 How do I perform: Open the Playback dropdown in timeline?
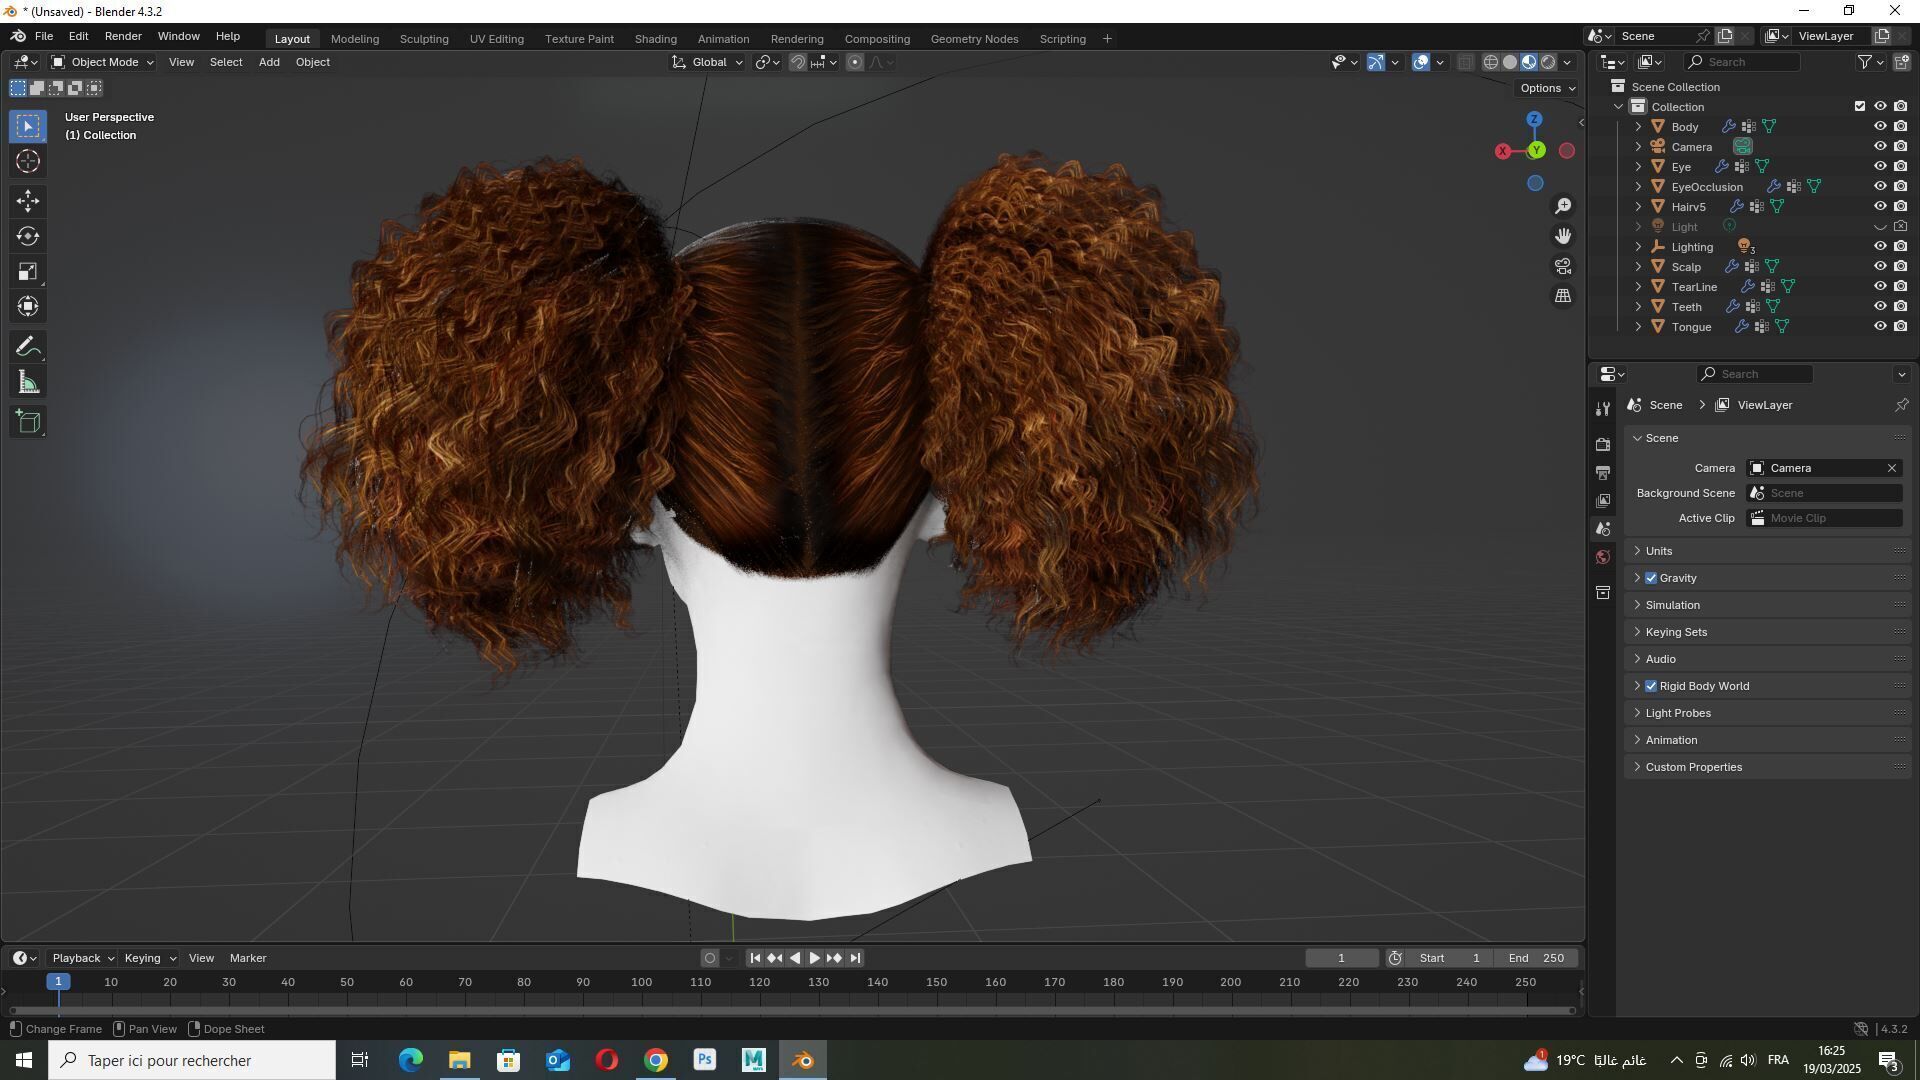[x=82, y=958]
